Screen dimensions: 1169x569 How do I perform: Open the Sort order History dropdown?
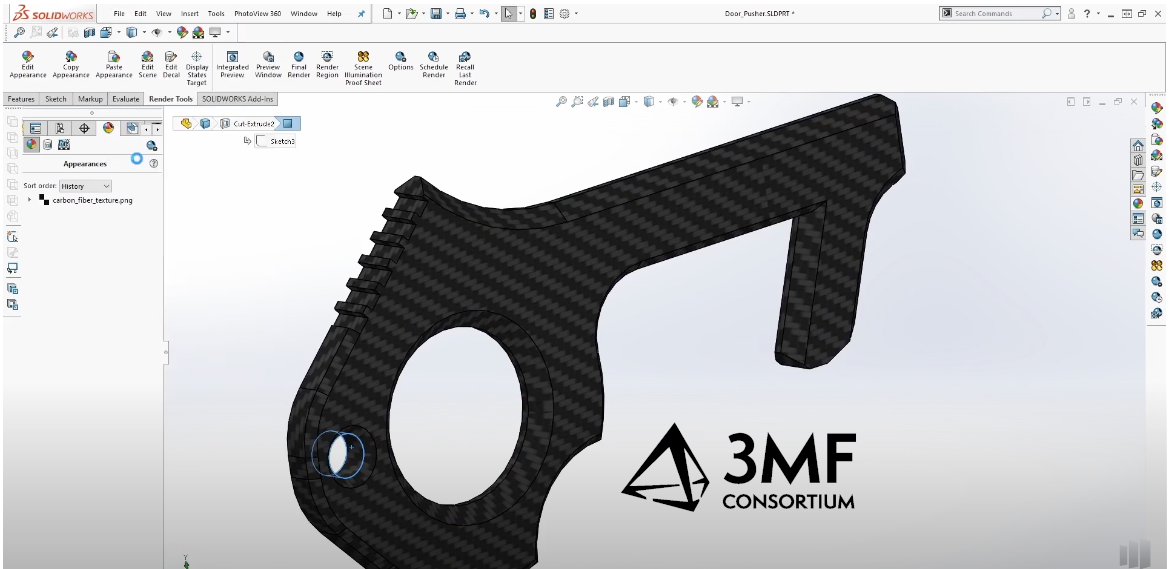pos(85,186)
